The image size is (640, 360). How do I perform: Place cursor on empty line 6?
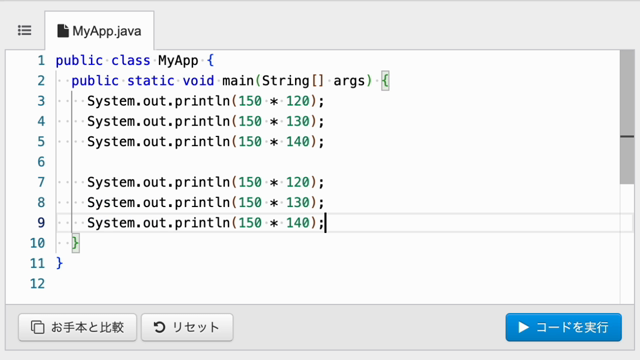point(339,162)
